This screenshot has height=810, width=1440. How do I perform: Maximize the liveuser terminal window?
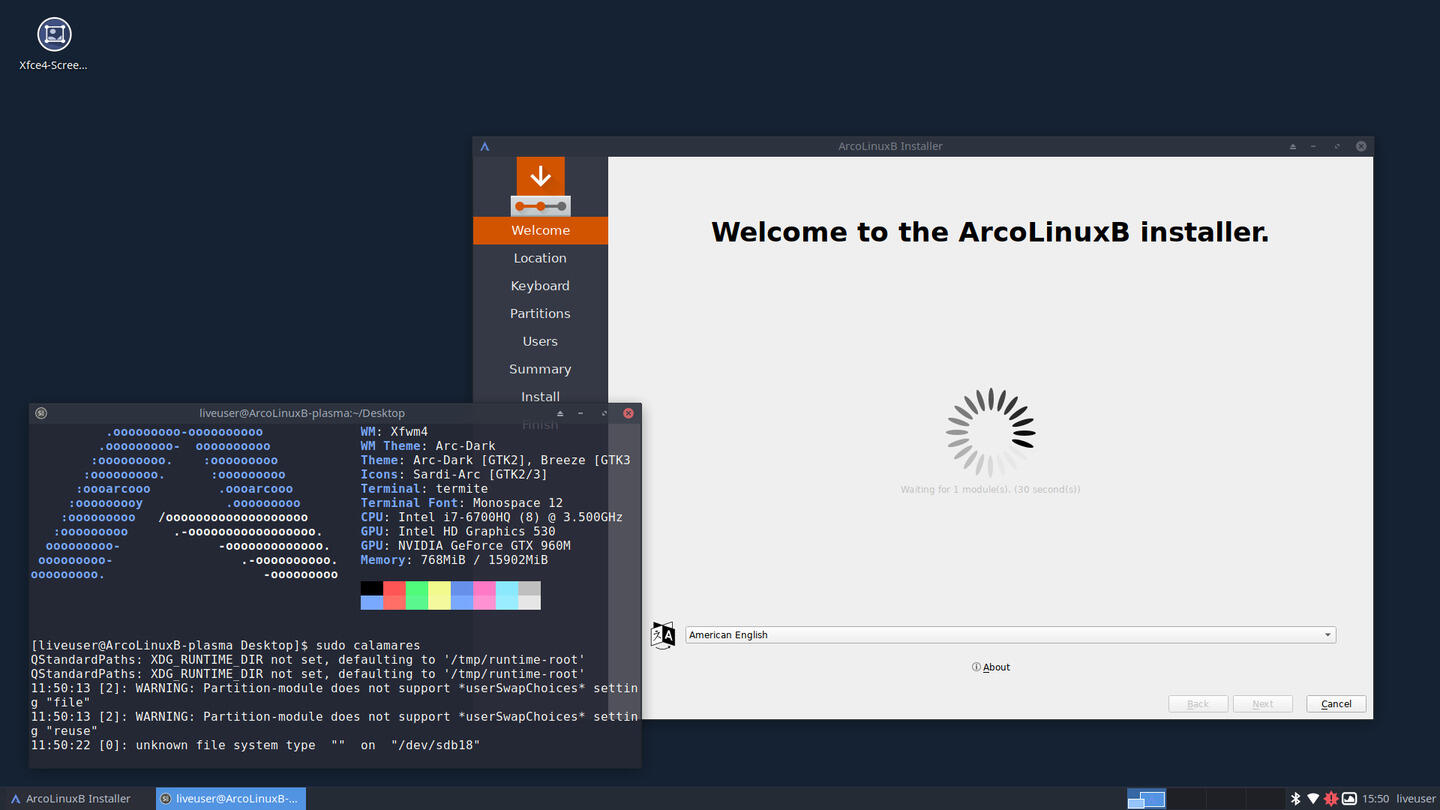tap(604, 413)
